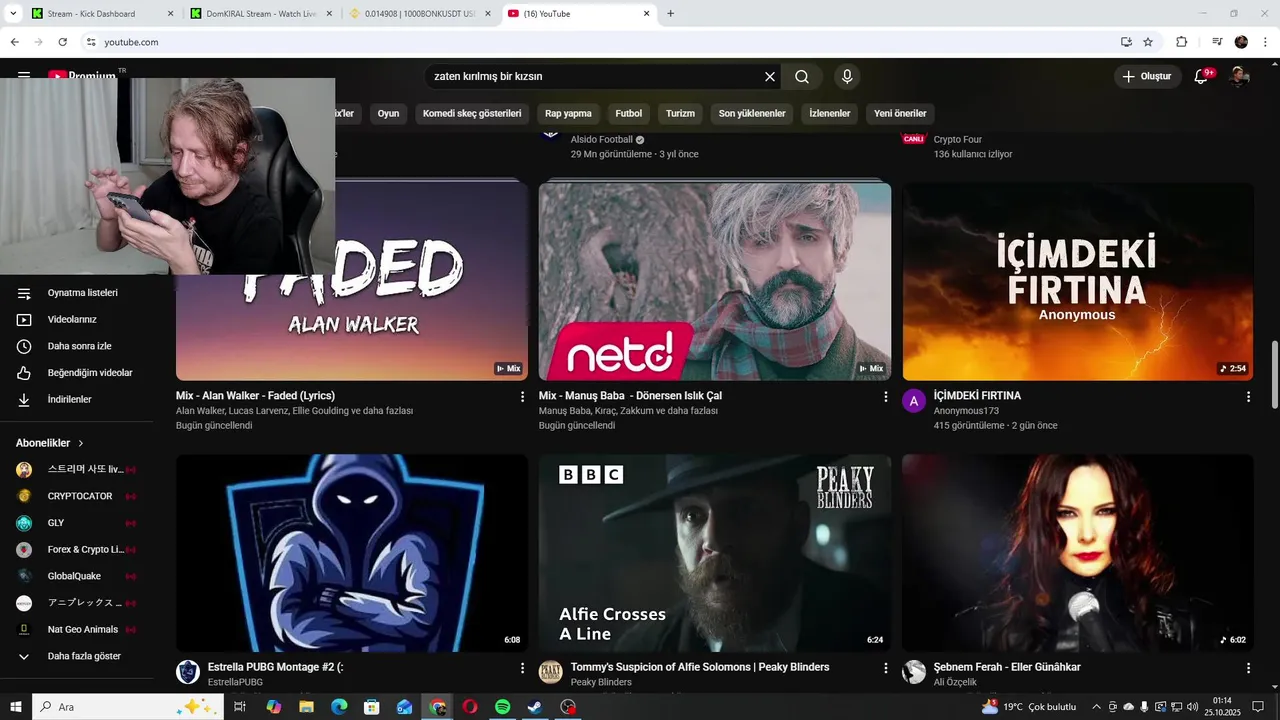Select the Yeni öneriler chip
The width and height of the screenshot is (1280, 720).
pos(900,113)
